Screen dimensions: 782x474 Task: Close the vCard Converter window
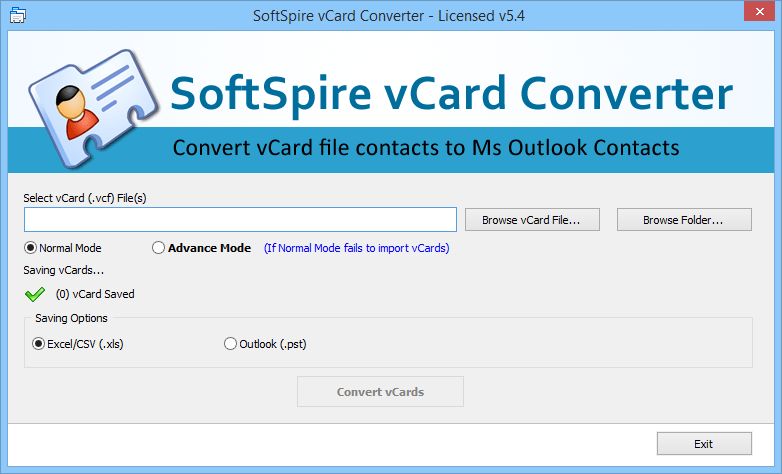point(759,11)
